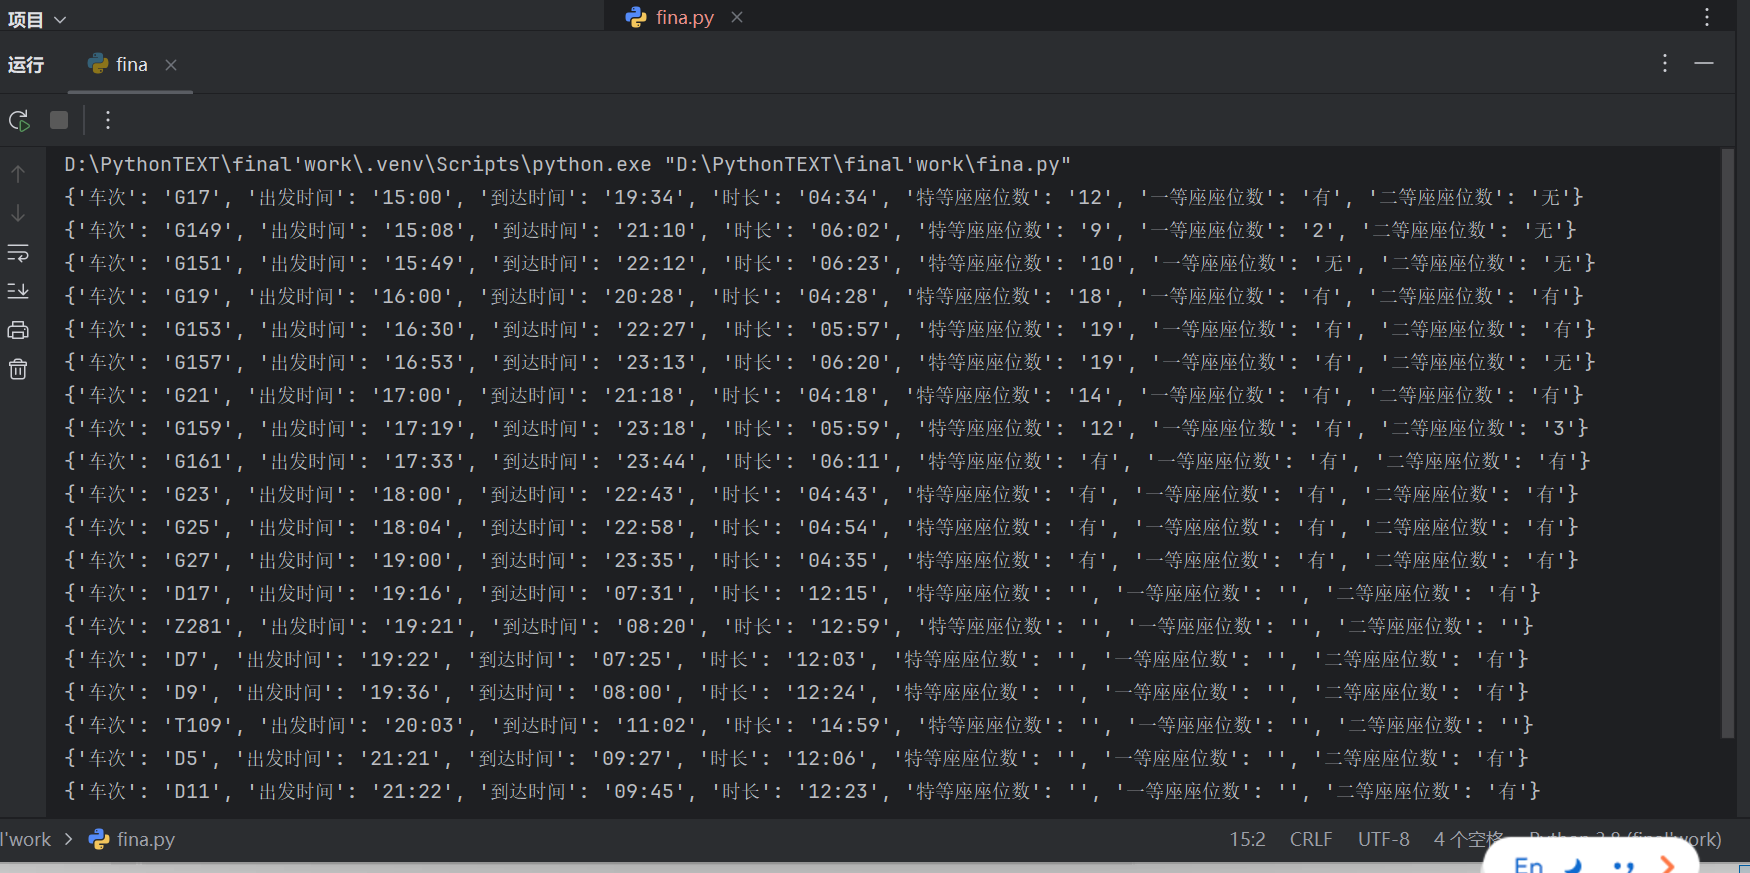Screen dimensions: 1750x873
Task: Close the fina run tab
Action: pos(171,65)
